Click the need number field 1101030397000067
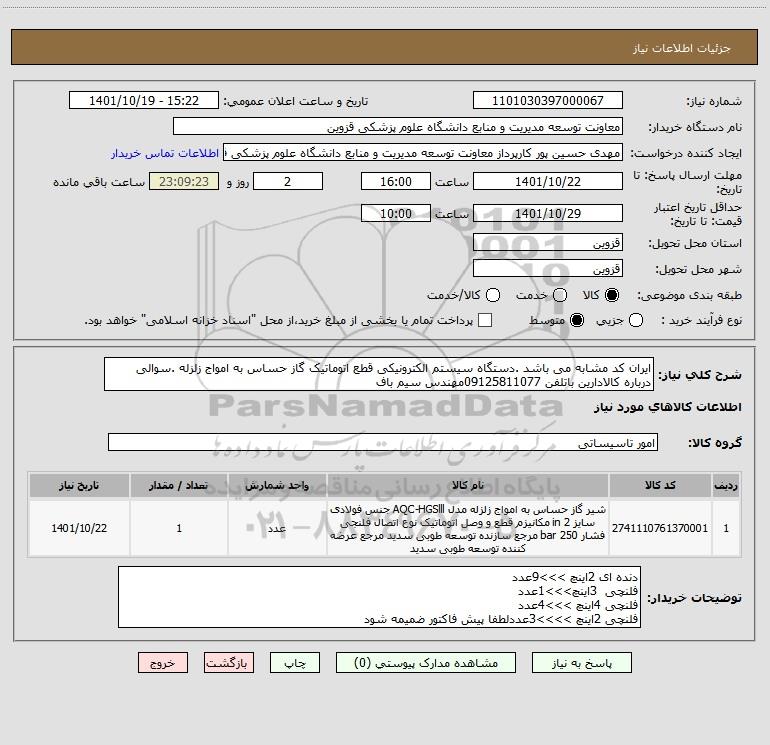Viewport: 770px width, 745px height. pos(548,101)
